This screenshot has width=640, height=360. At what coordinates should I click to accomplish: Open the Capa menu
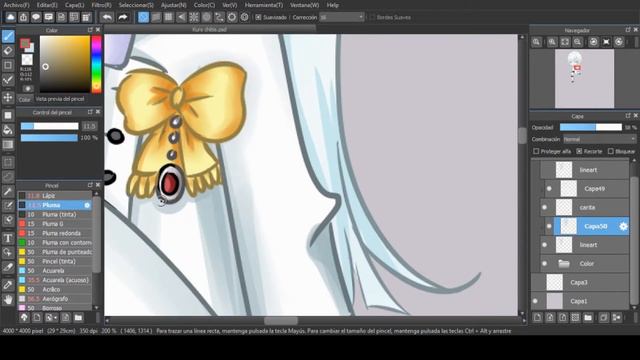[75, 5]
